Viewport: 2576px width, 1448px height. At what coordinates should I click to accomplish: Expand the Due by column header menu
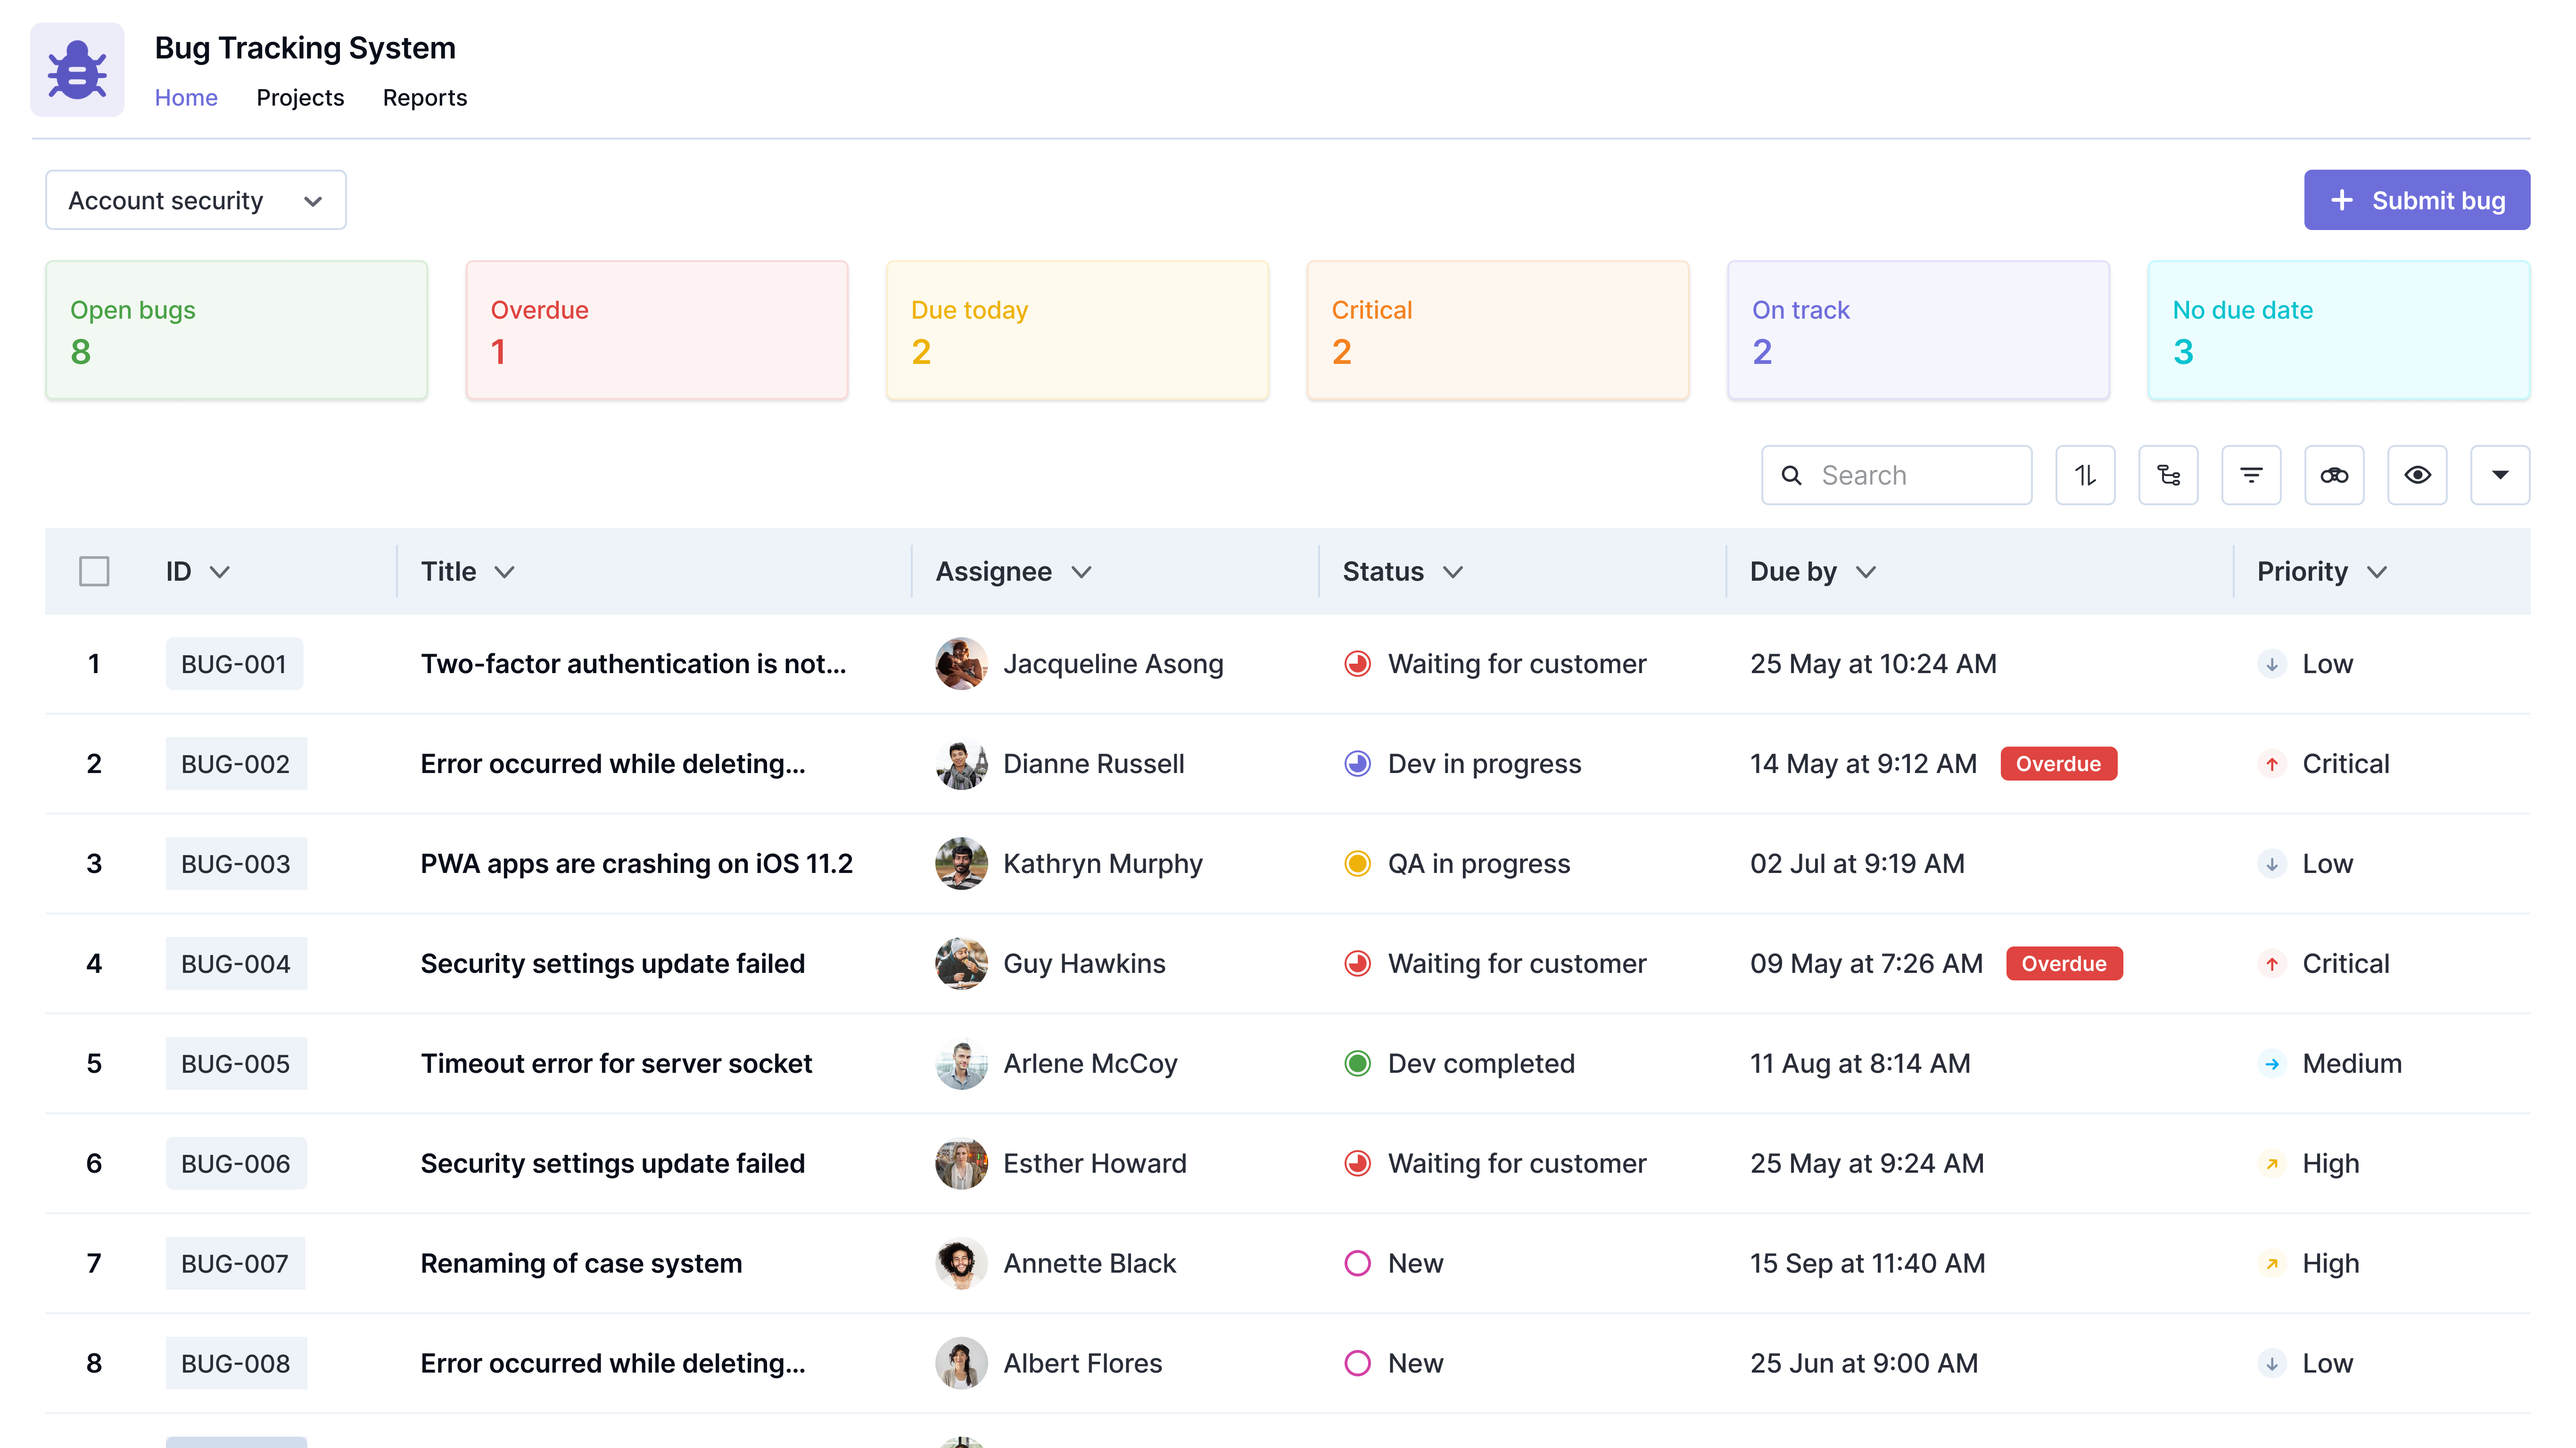pyautogui.click(x=1866, y=572)
